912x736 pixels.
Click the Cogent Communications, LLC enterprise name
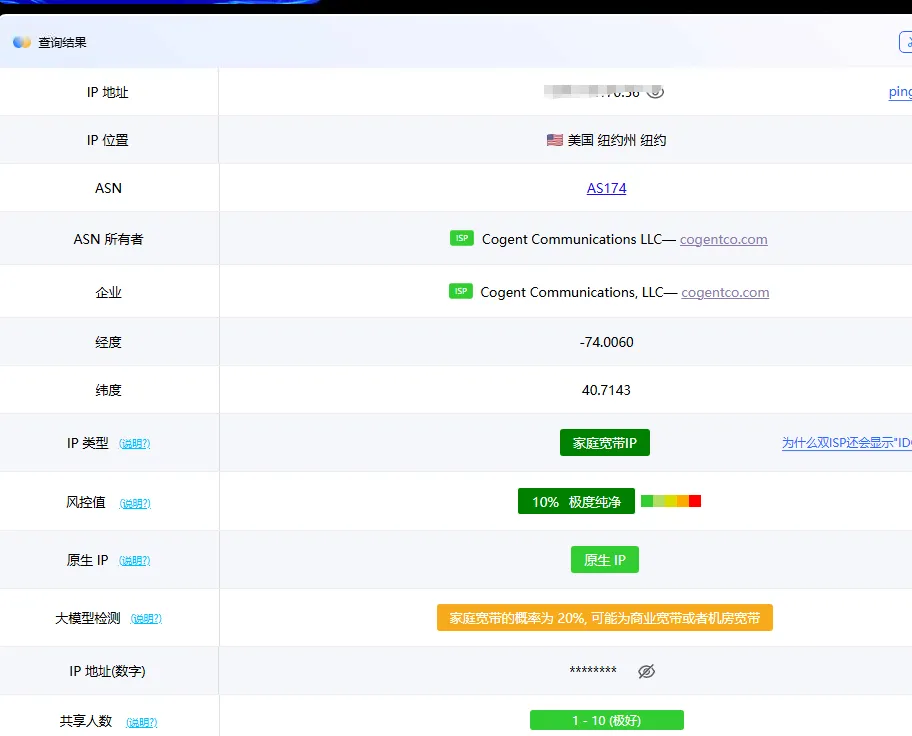(572, 293)
